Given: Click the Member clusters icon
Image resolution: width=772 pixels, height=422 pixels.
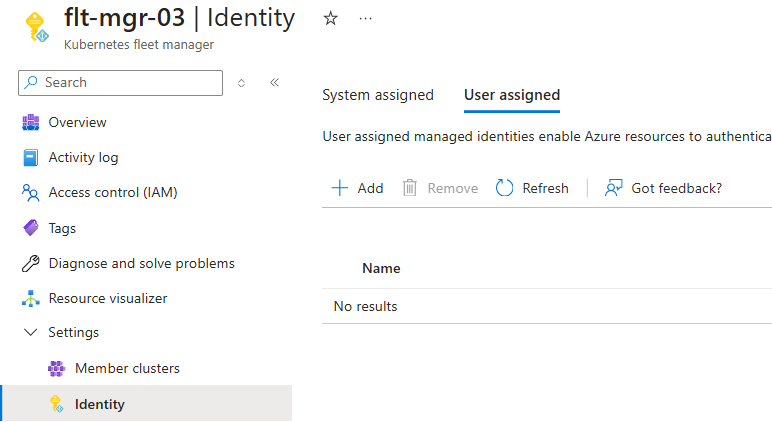Looking at the screenshot, I should 57,369.
